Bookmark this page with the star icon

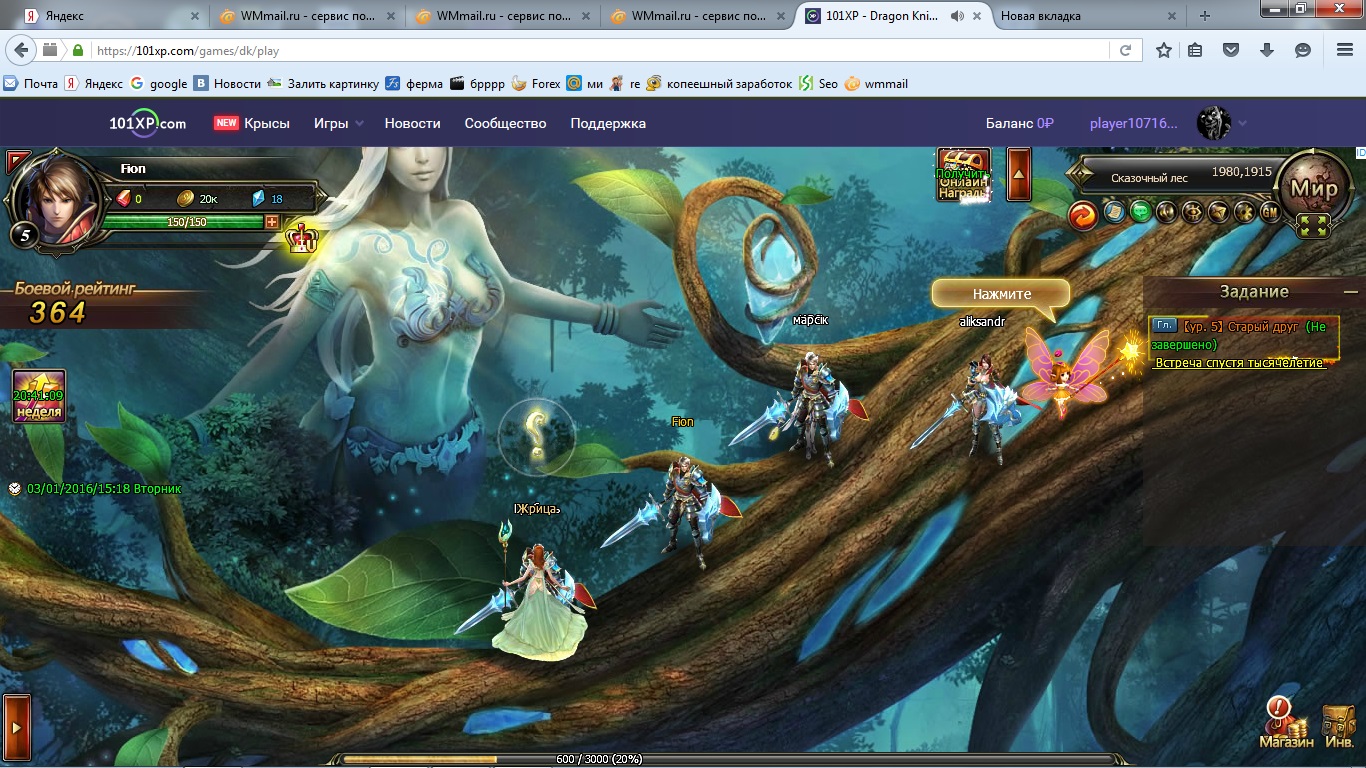point(1164,50)
